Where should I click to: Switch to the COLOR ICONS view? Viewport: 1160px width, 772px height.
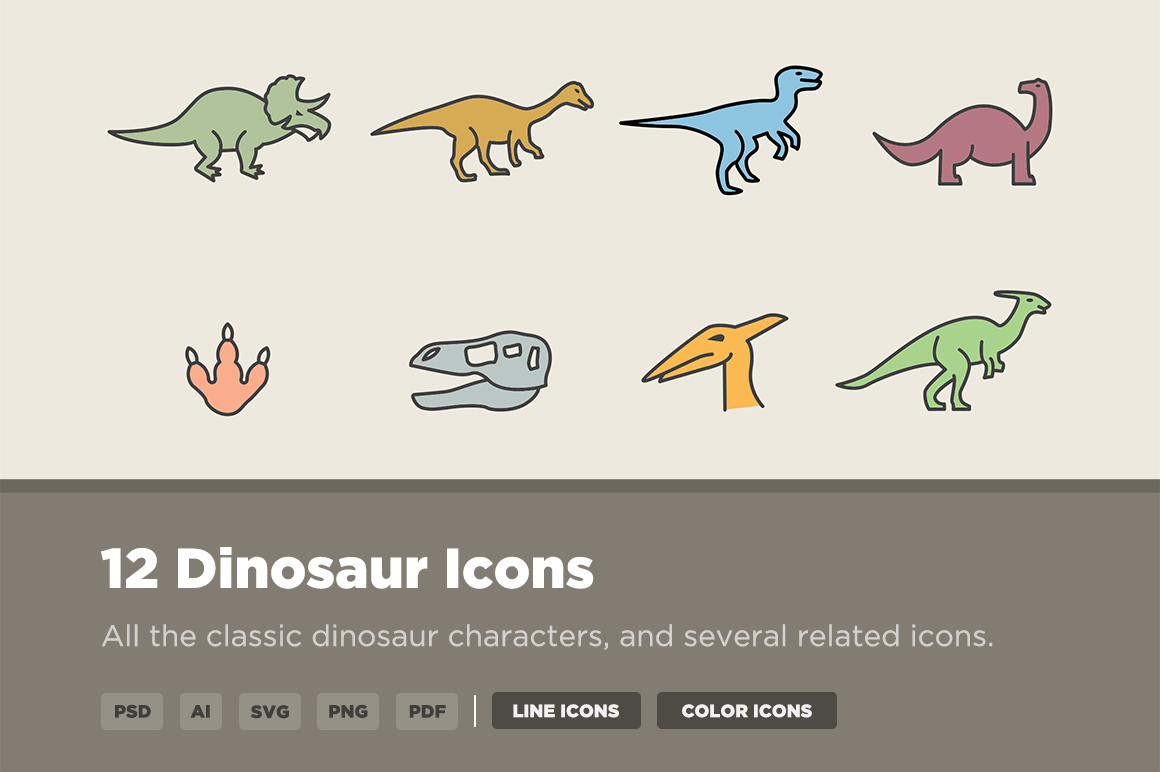746,710
